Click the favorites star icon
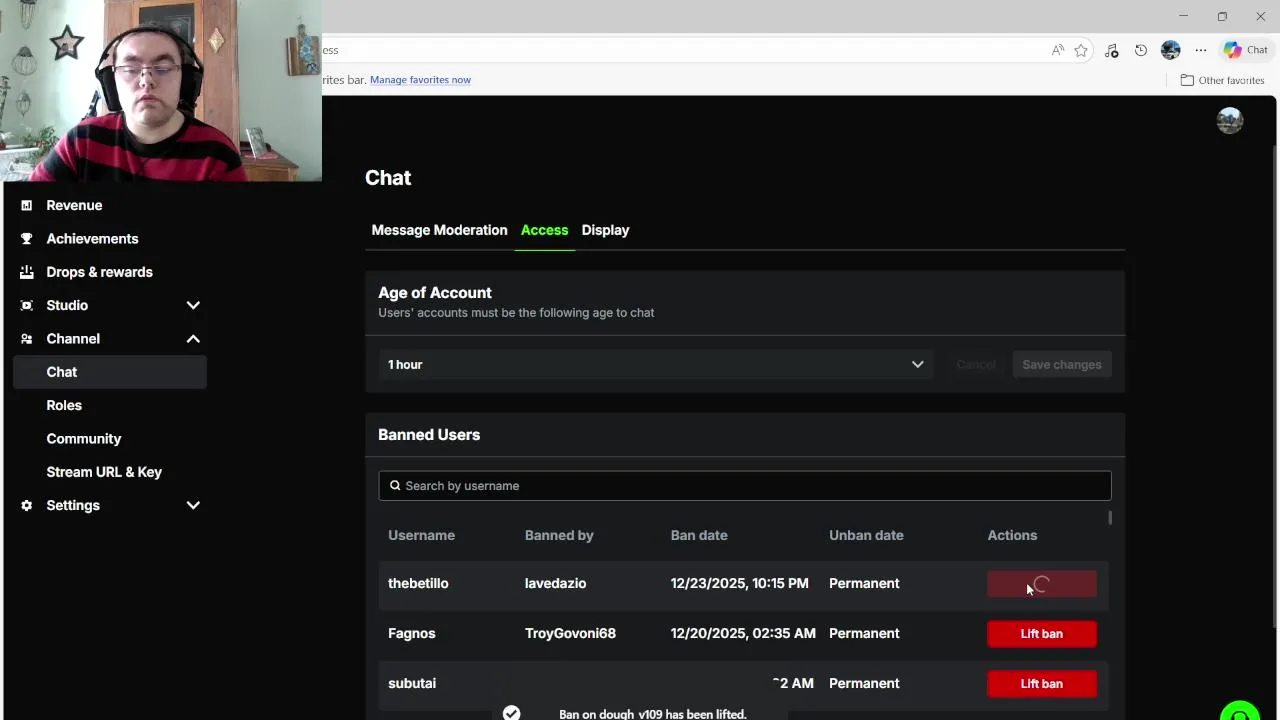Viewport: 1280px width, 720px height. point(1081,50)
